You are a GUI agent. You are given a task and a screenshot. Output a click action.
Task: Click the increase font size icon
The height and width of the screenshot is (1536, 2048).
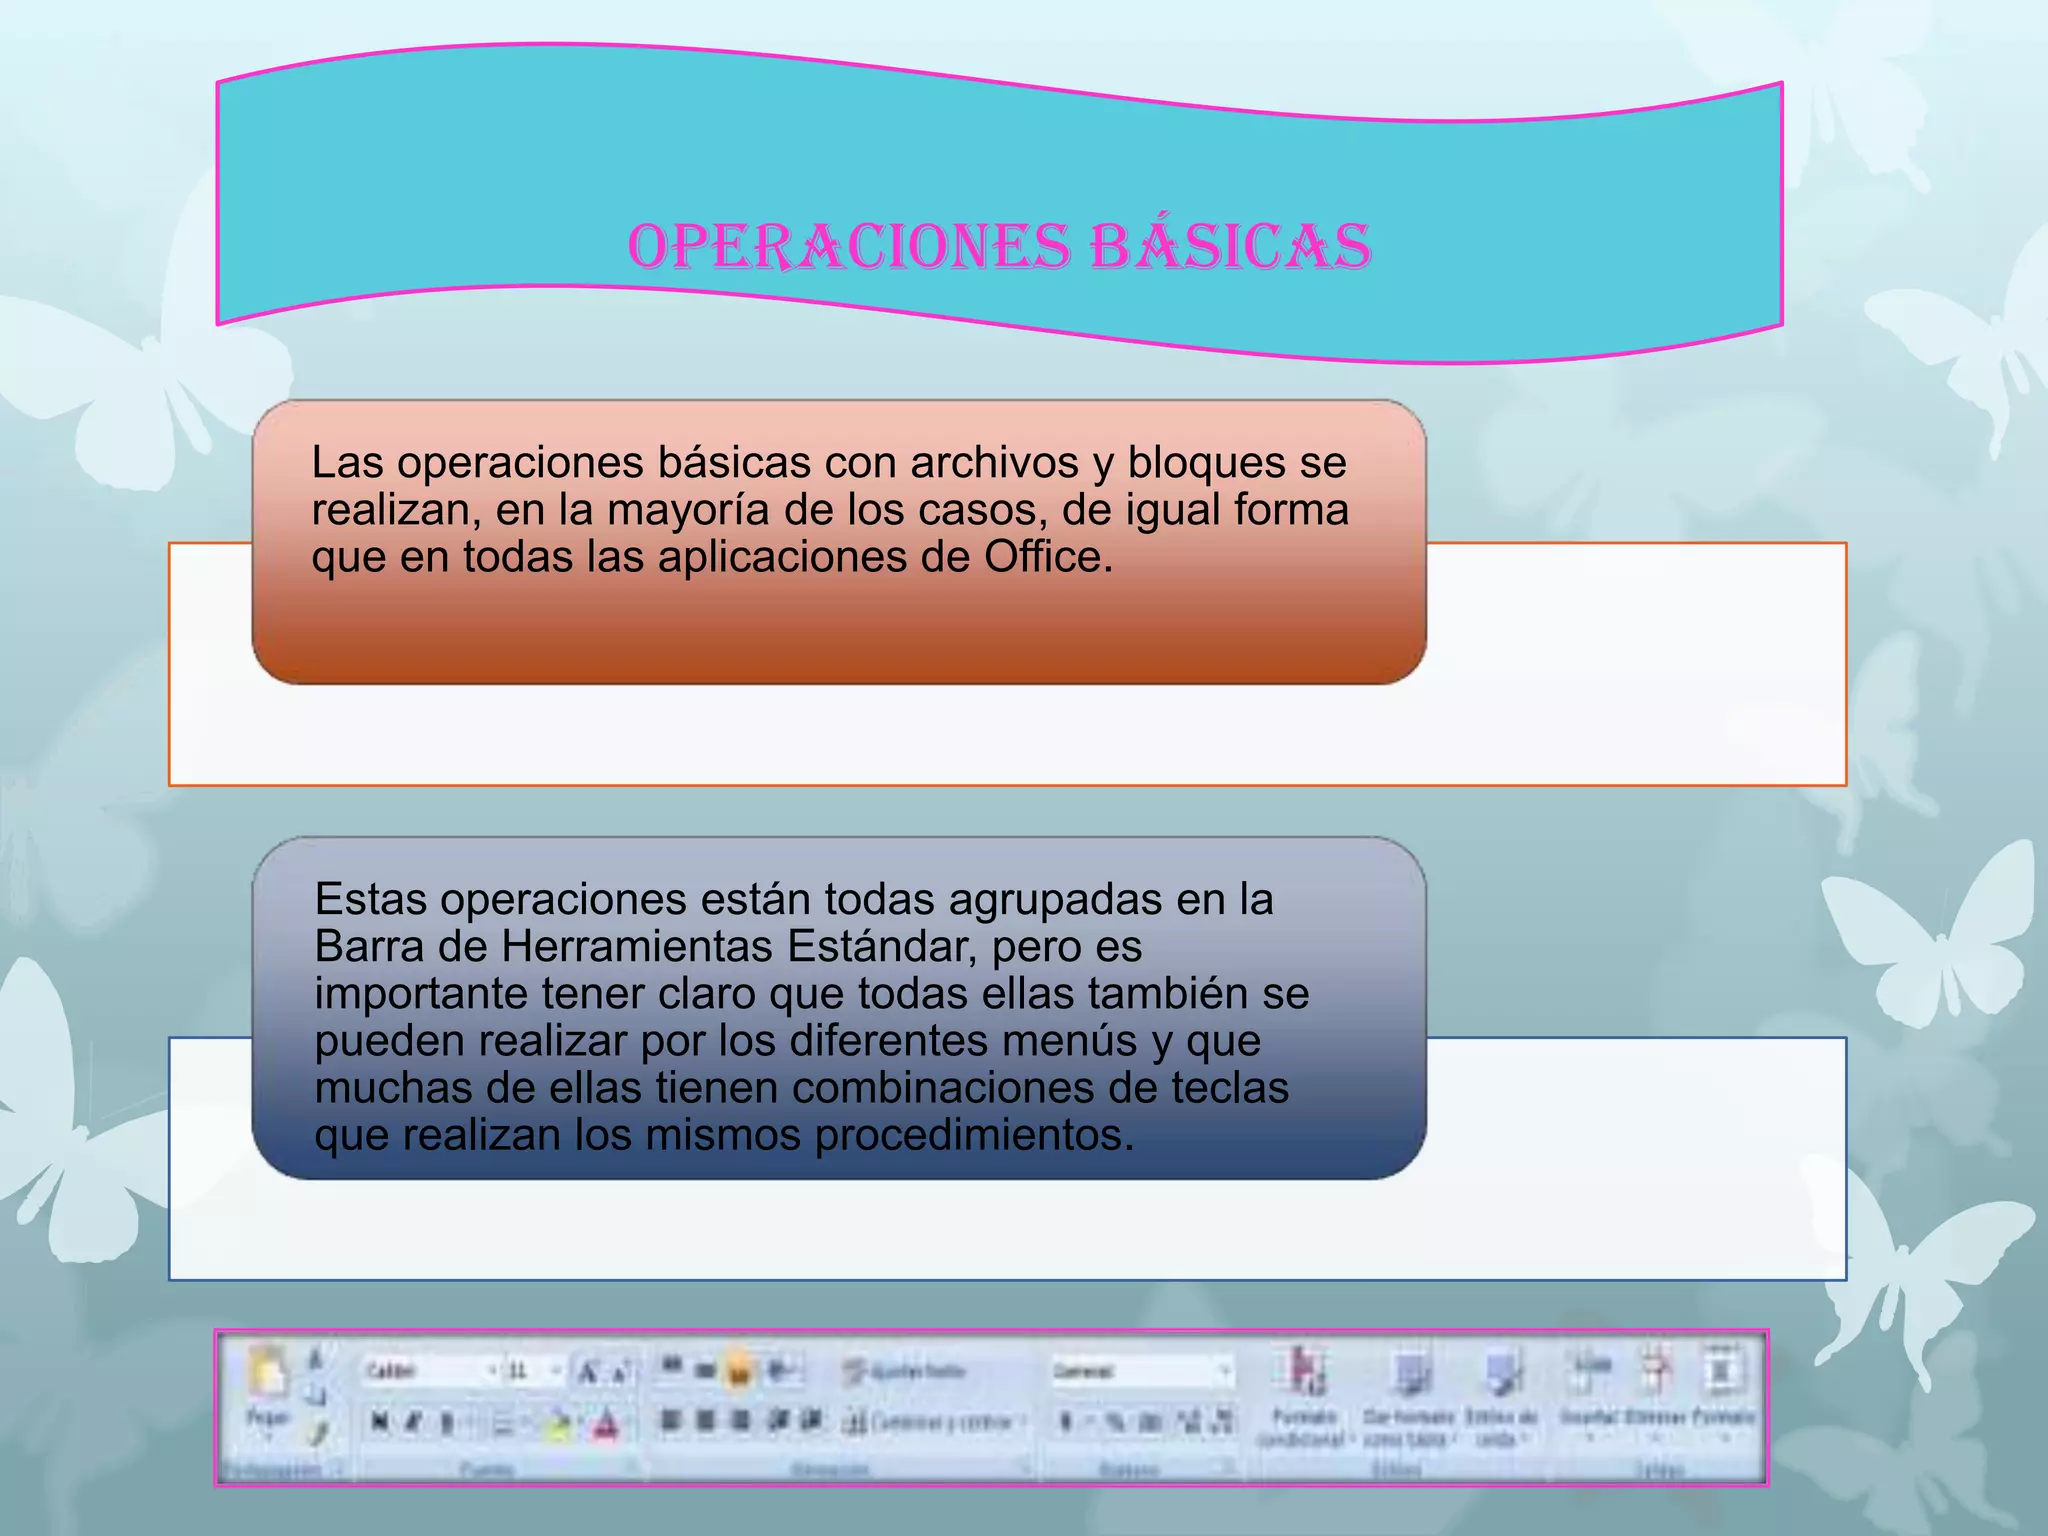[x=589, y=1372]
